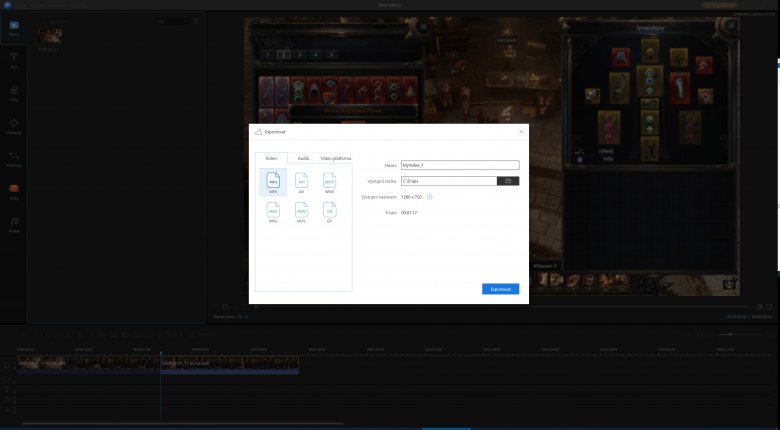Open the Filters panel in left sidebar

click(x=14, y=94)
